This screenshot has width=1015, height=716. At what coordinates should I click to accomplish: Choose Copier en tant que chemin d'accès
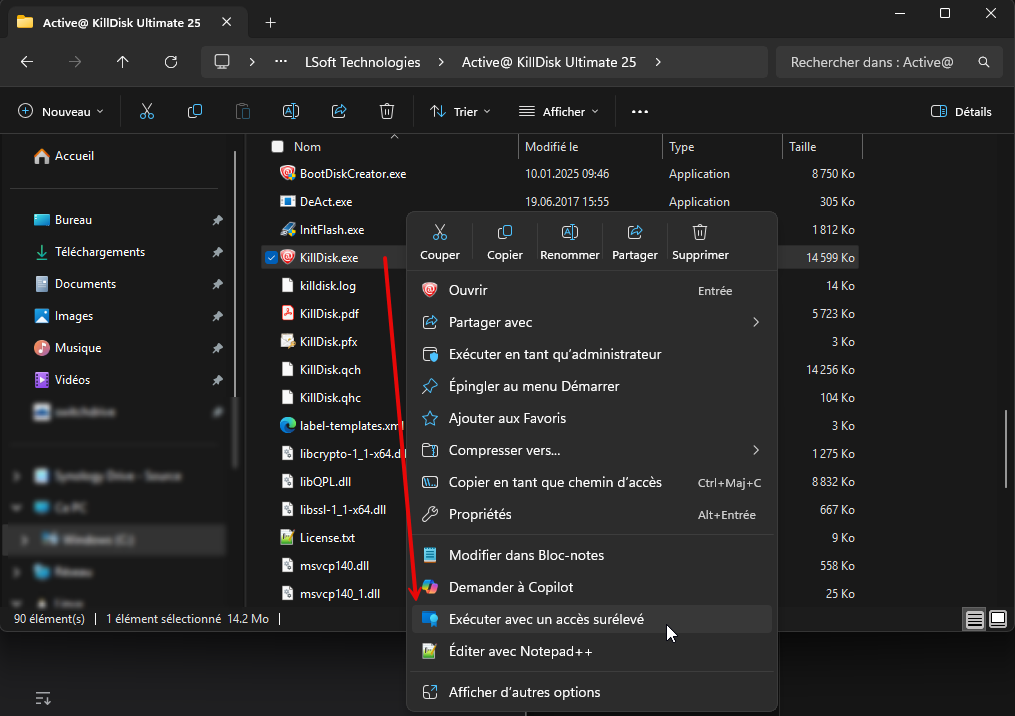click(x=592, y=482)
